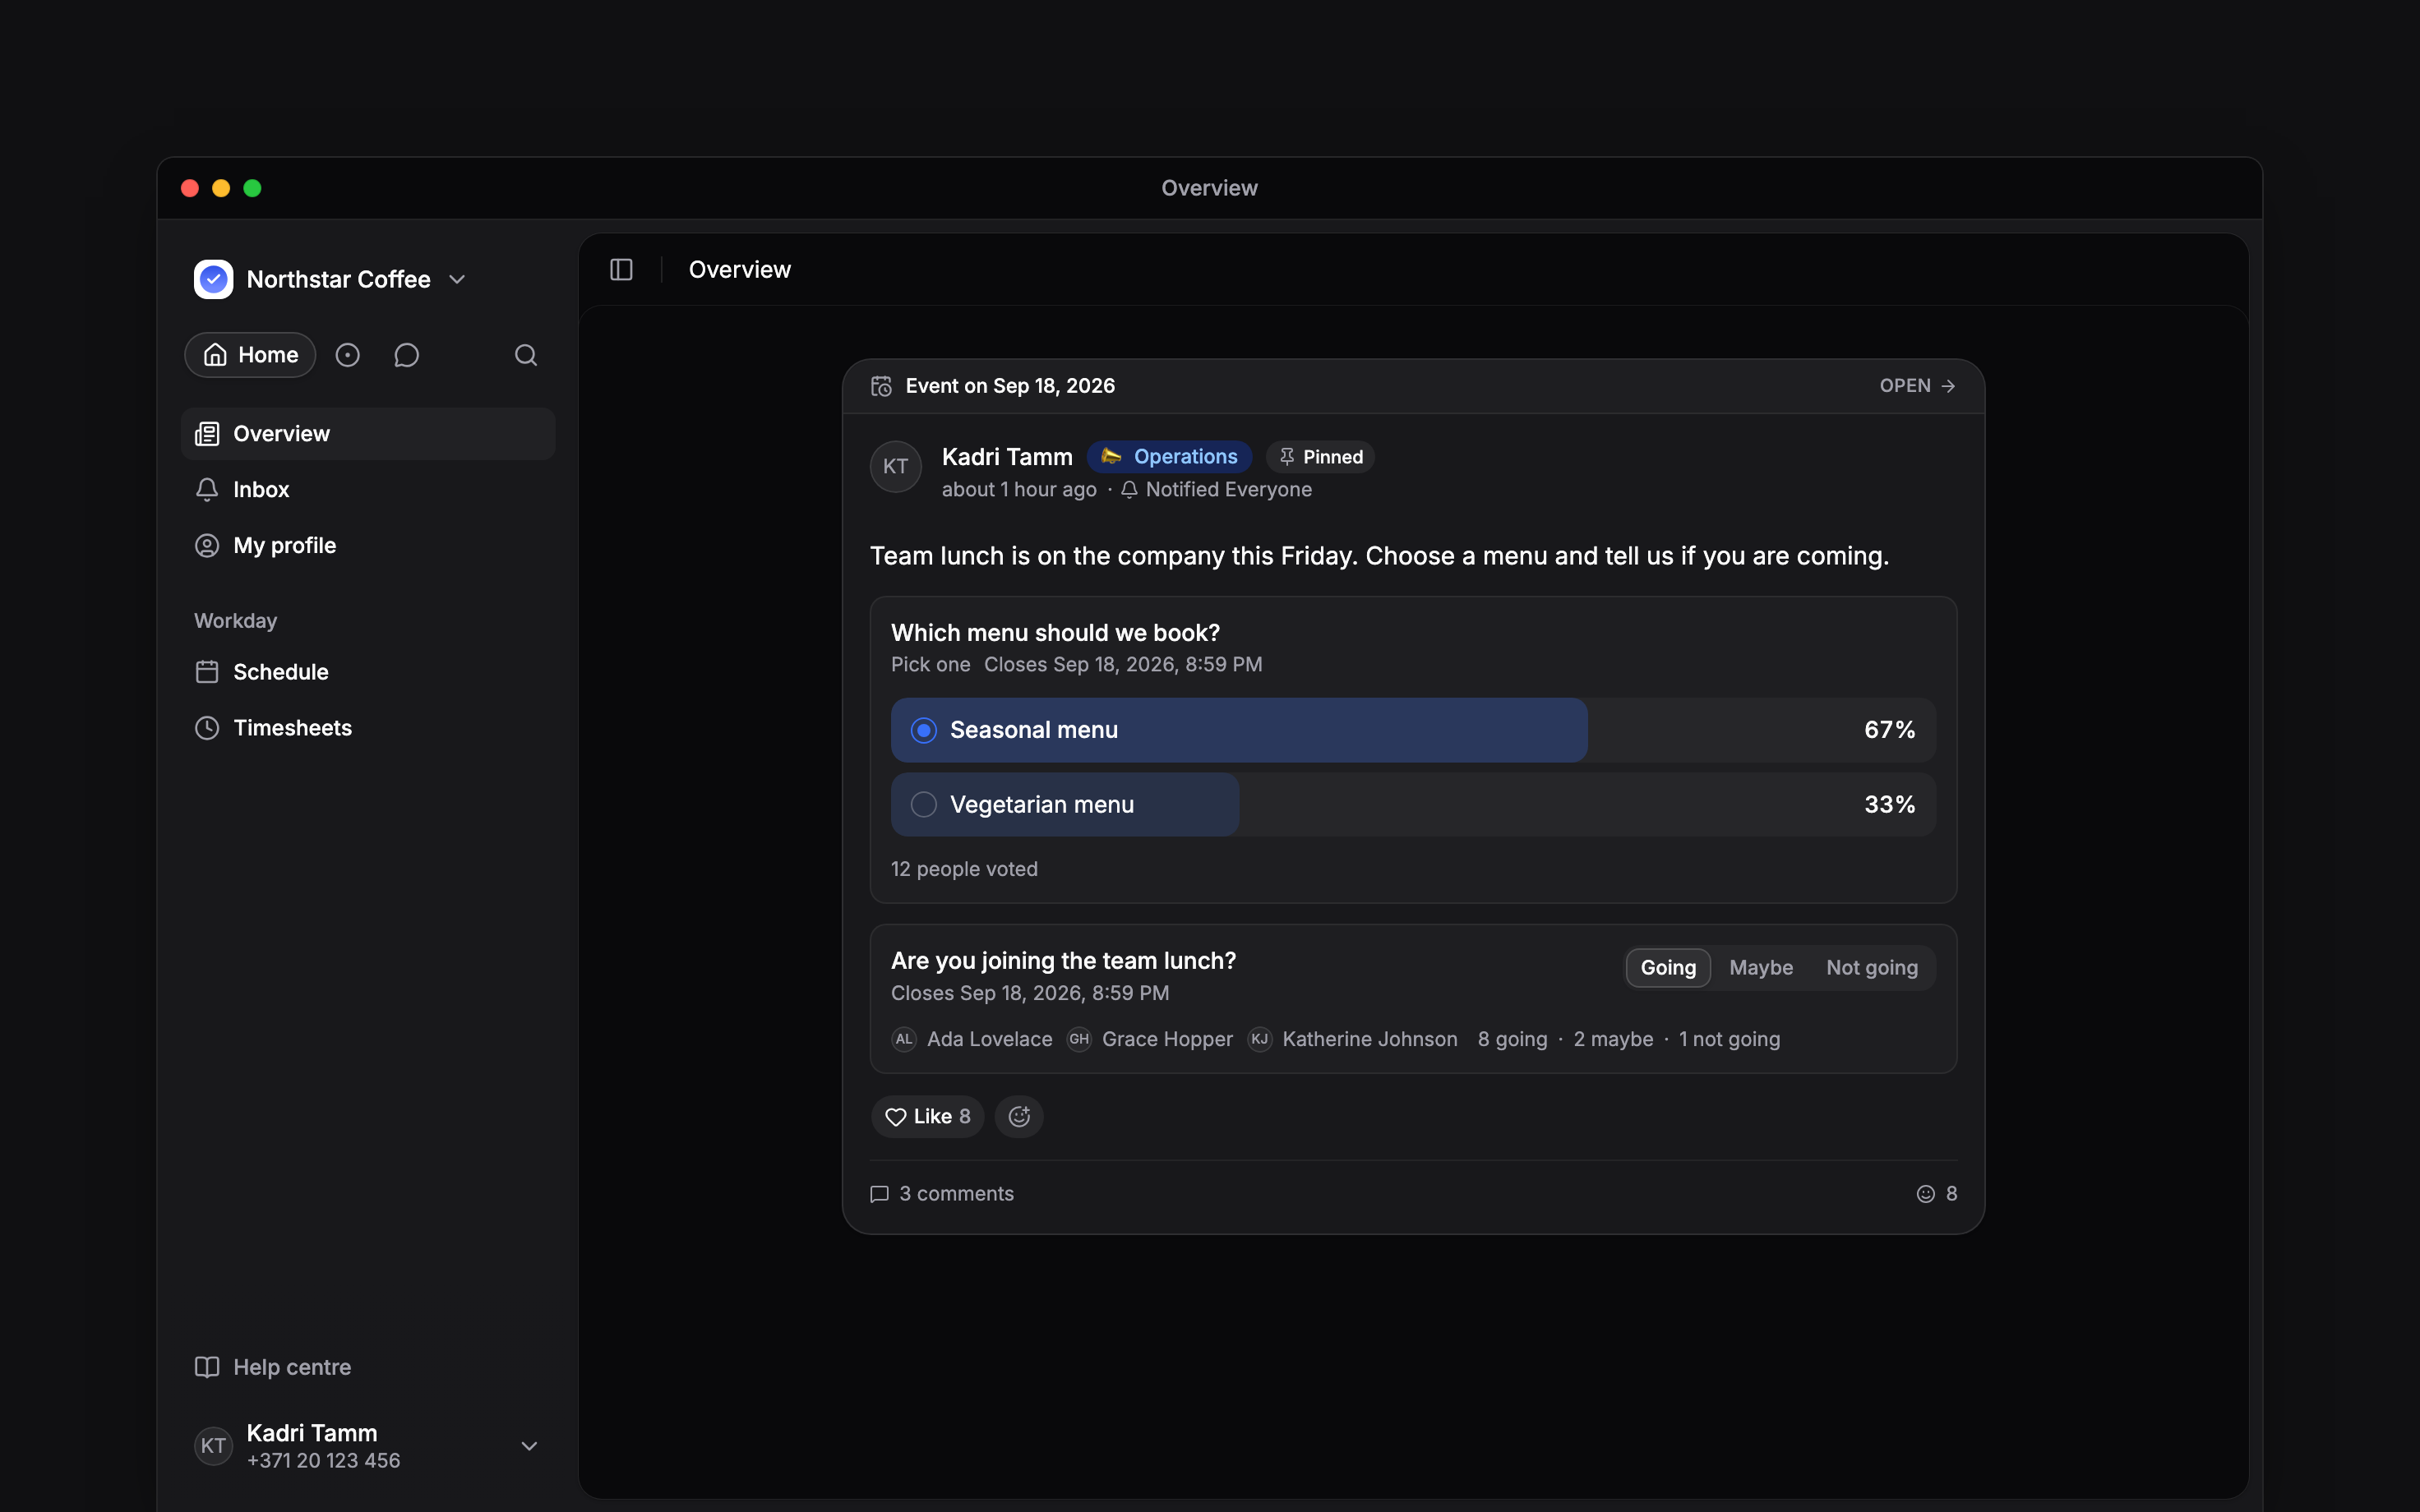Expand the Kadri Tamm account menu chevron
The image size is (2420, 1512).
(x=530, y=1446)
